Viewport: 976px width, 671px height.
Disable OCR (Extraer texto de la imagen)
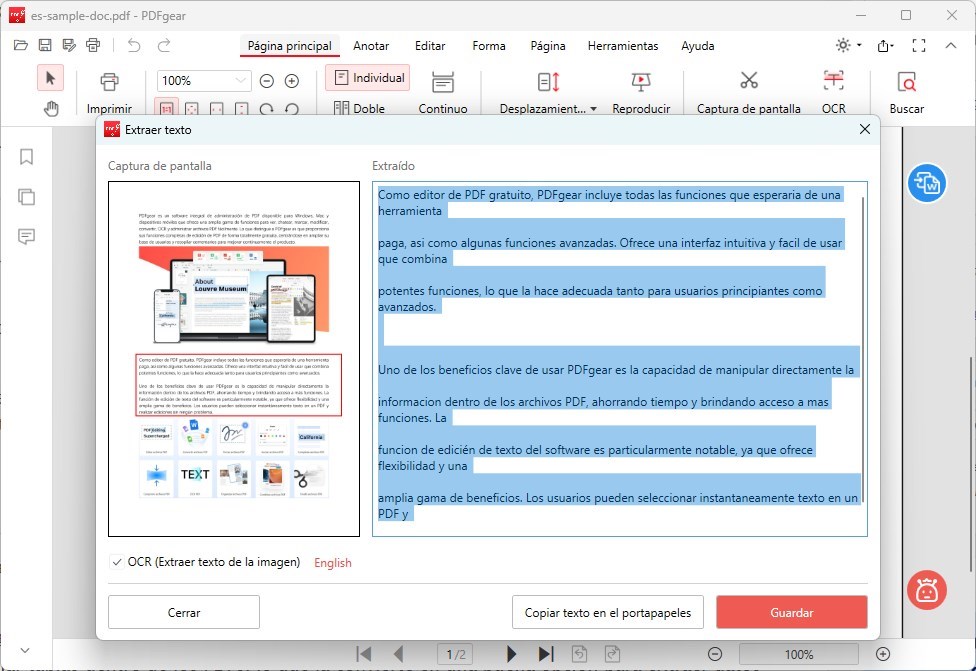point(117,562)
